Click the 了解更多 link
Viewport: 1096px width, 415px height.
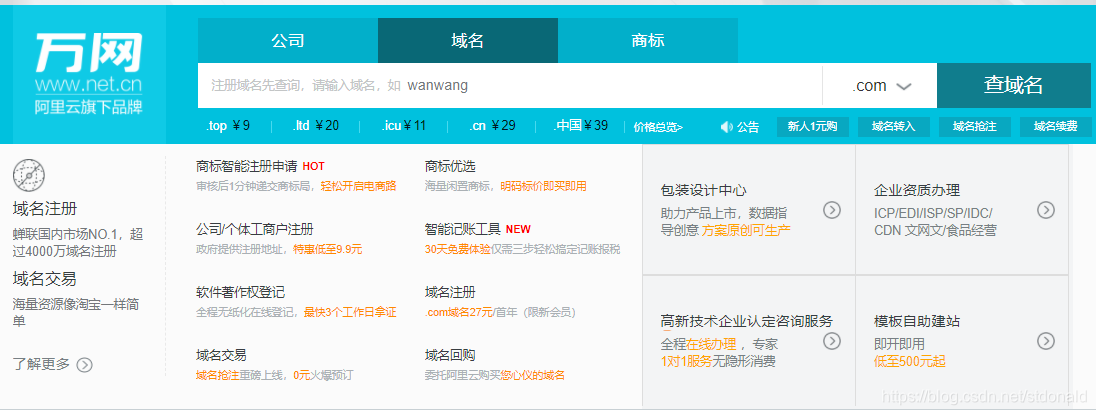[41, 365]
